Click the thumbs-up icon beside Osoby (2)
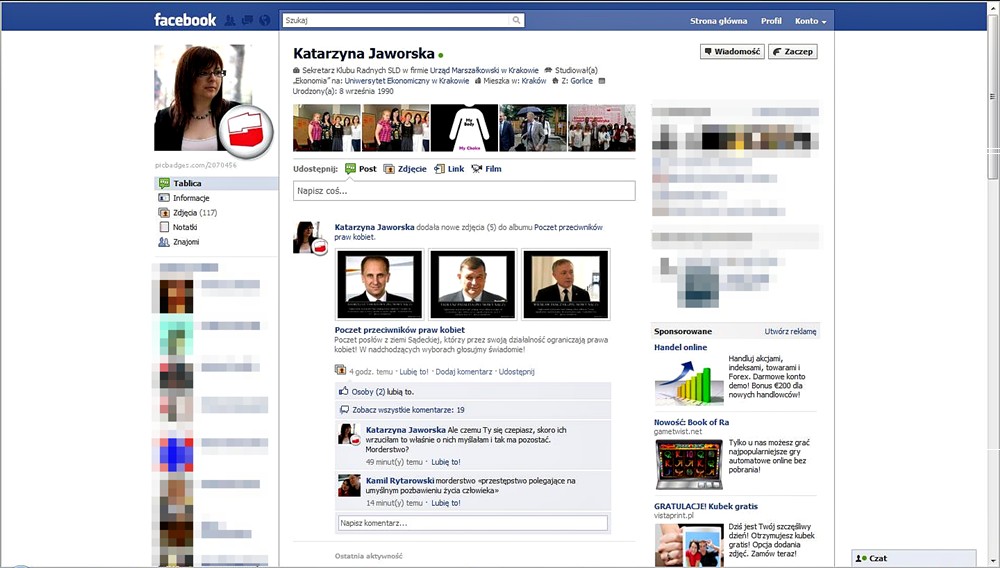Viewport: 1000px width, 568px height. click(x=344, y=391)
